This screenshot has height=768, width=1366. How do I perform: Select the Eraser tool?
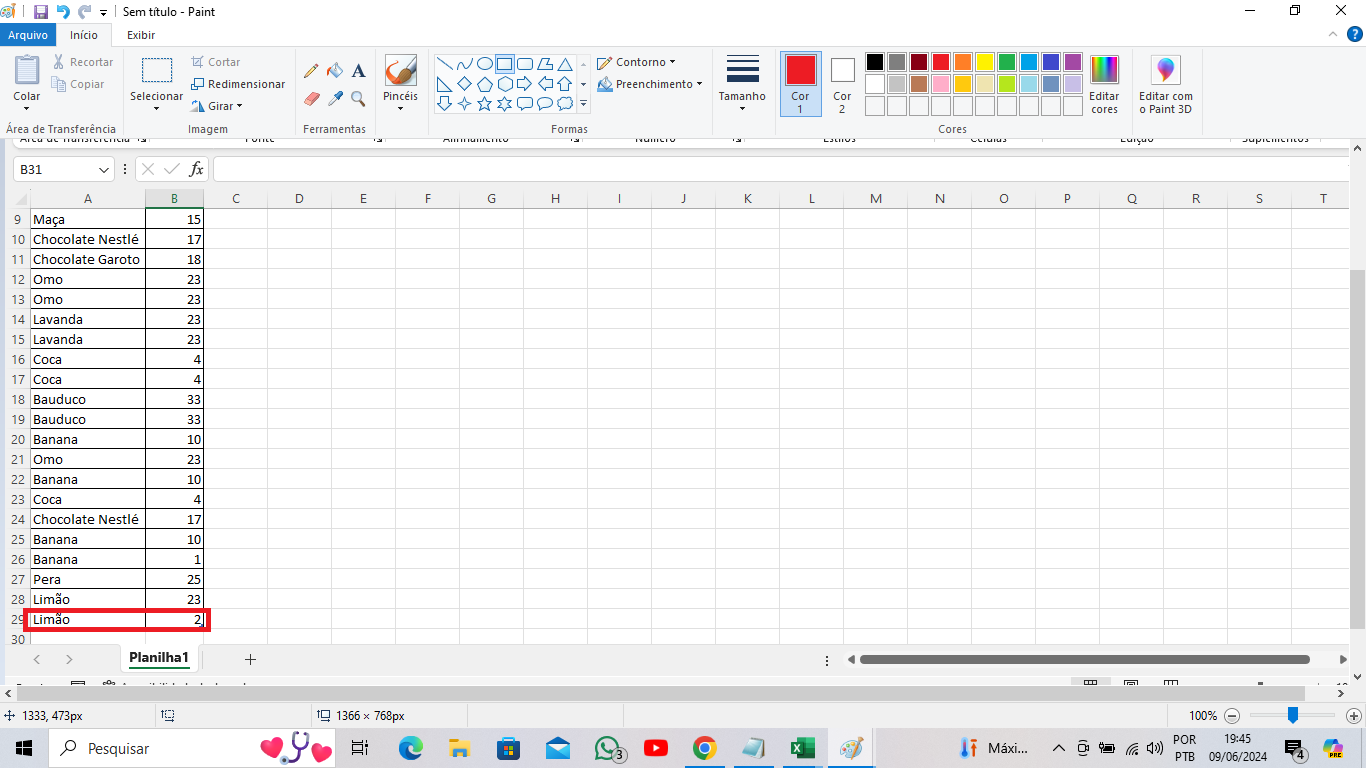coord(311,99)
